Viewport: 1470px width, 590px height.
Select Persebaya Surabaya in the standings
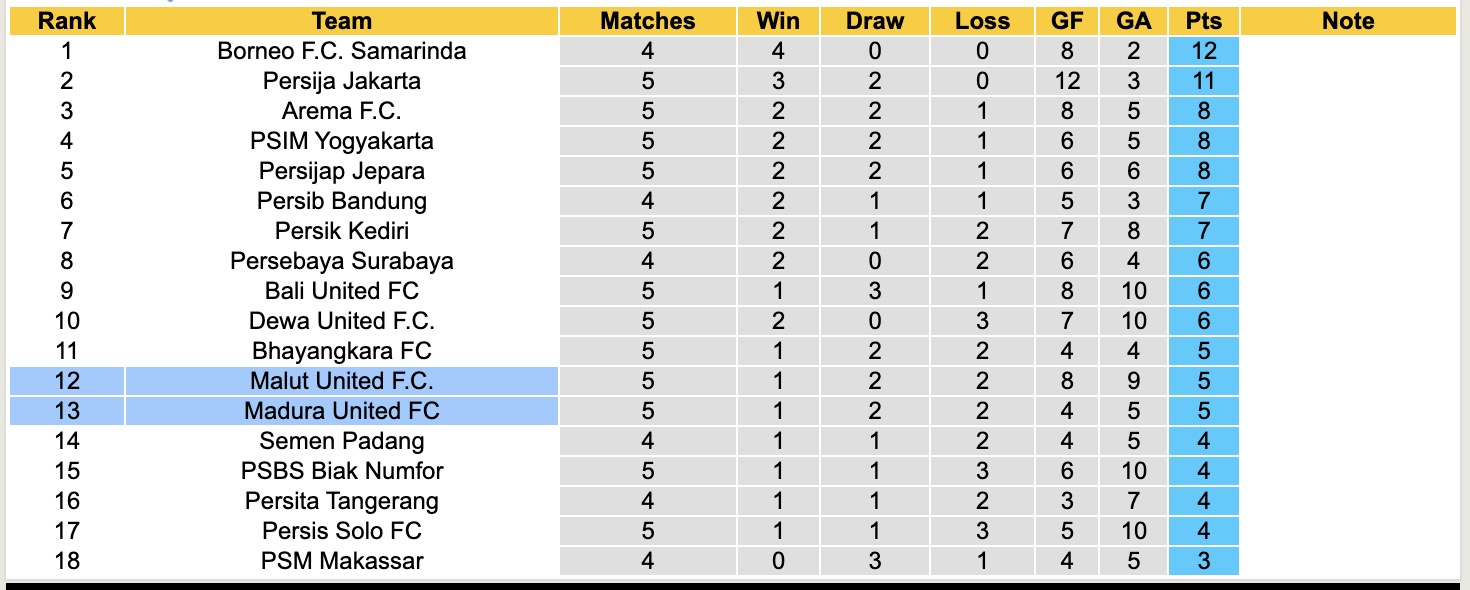pos(341,261)
